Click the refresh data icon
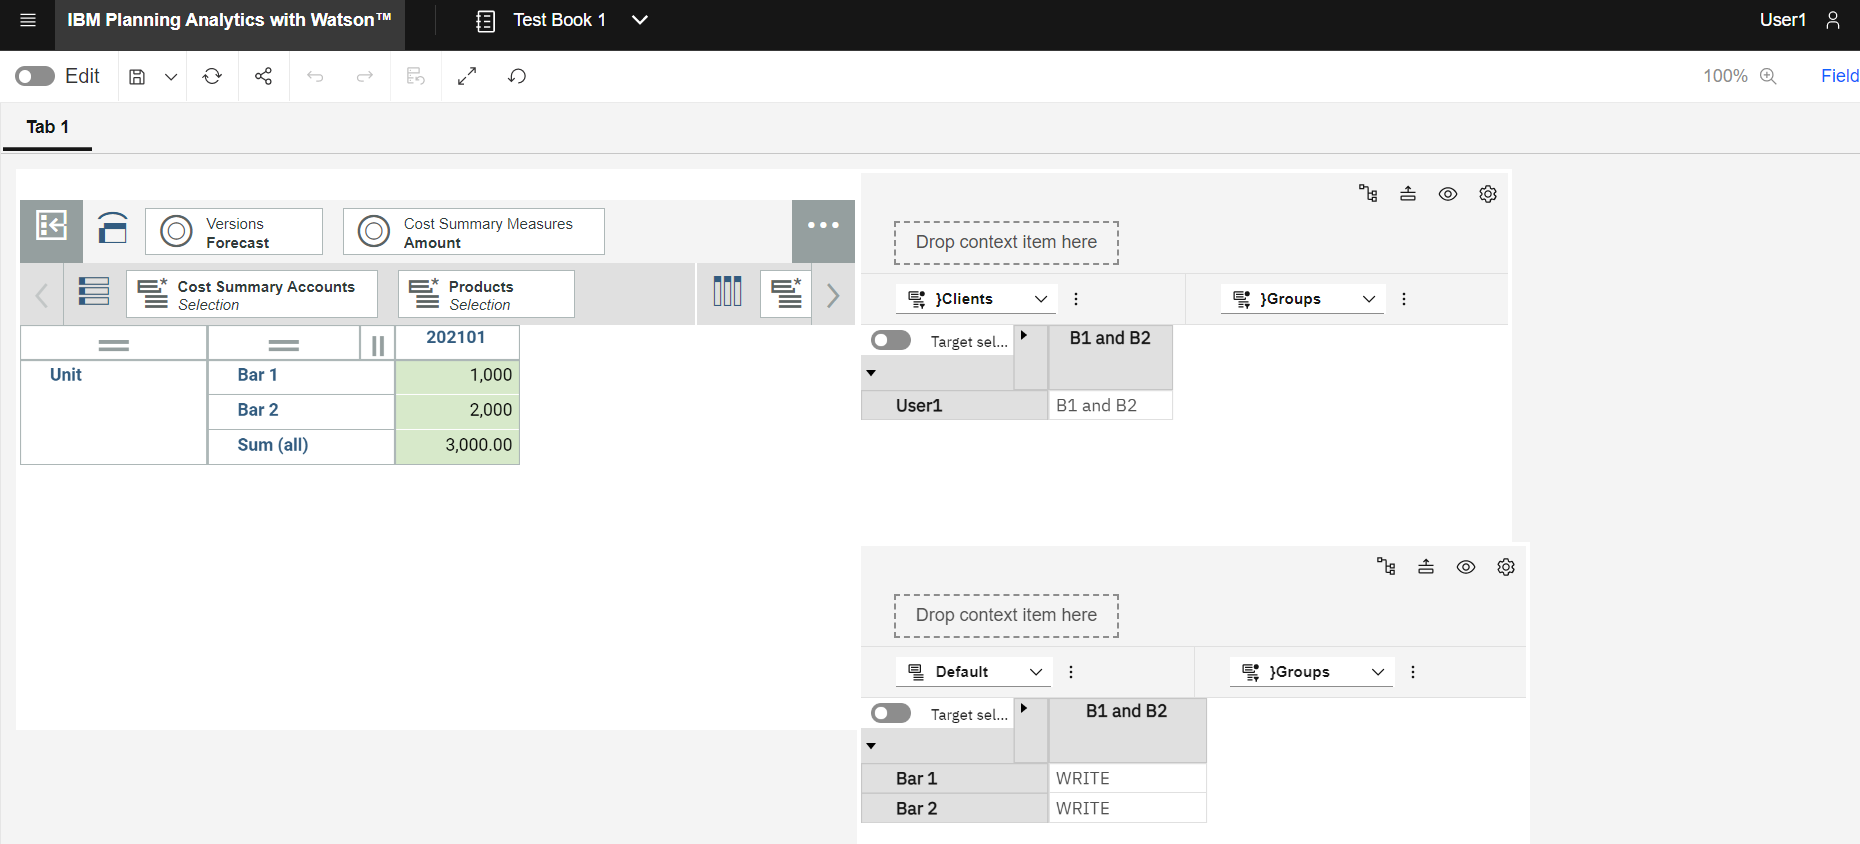Image resolution: width=1860 pixels, height=844 pixels. click(212, 76)
